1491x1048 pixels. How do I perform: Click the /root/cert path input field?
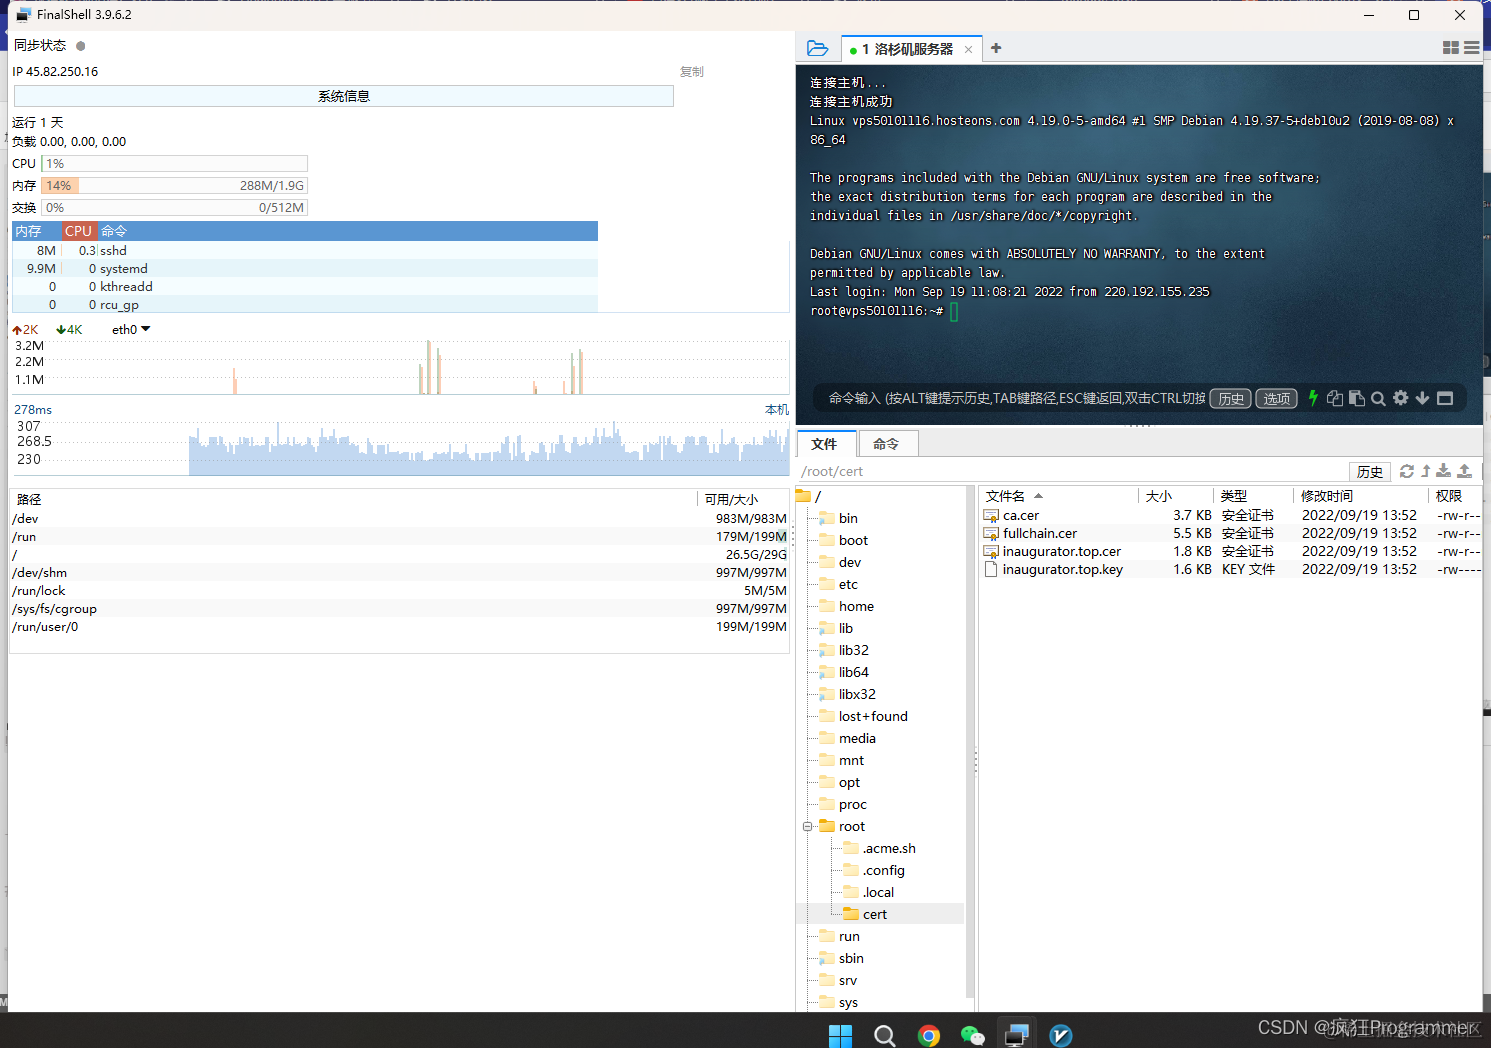[1072, 472]
